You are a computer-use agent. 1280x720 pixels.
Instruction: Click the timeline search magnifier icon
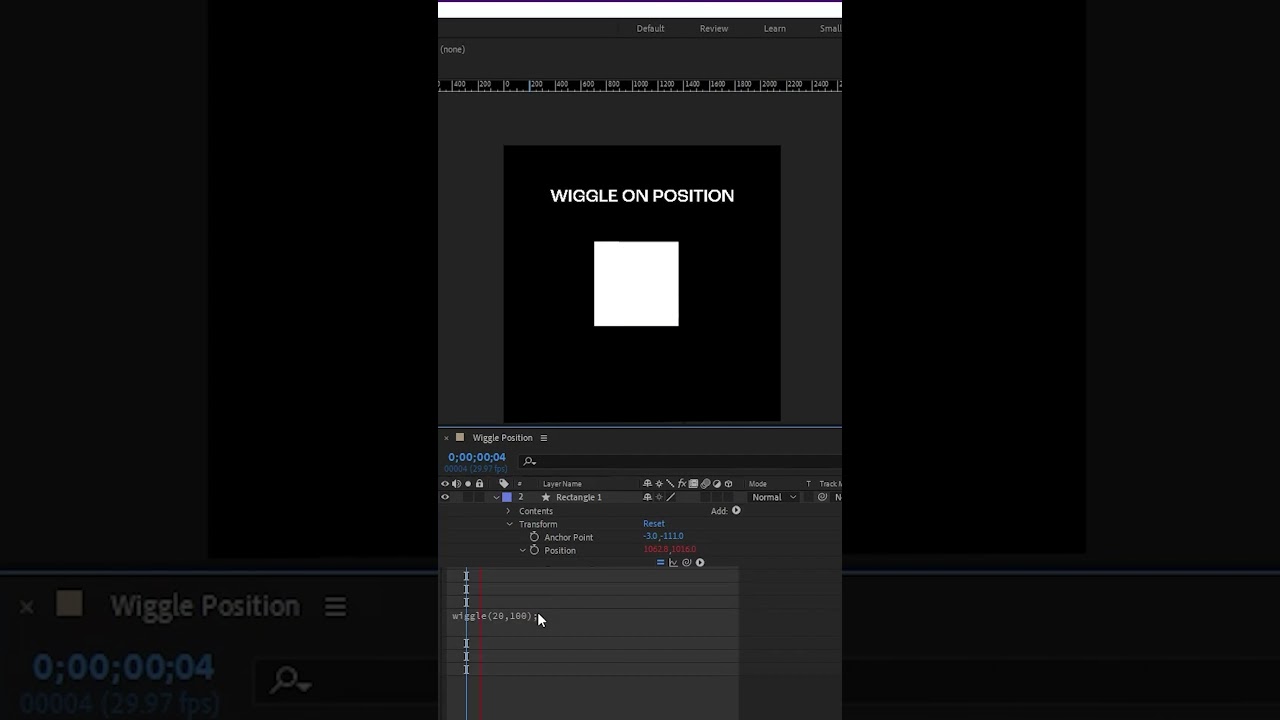pos(529,461)
